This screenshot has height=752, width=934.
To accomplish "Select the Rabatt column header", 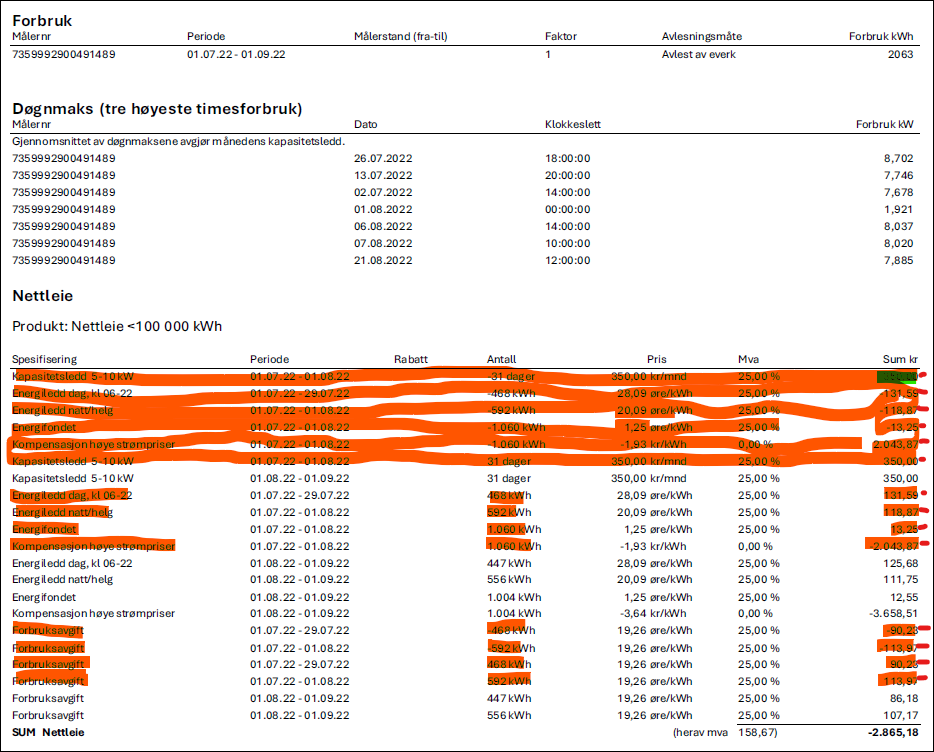I will (410, 359).
